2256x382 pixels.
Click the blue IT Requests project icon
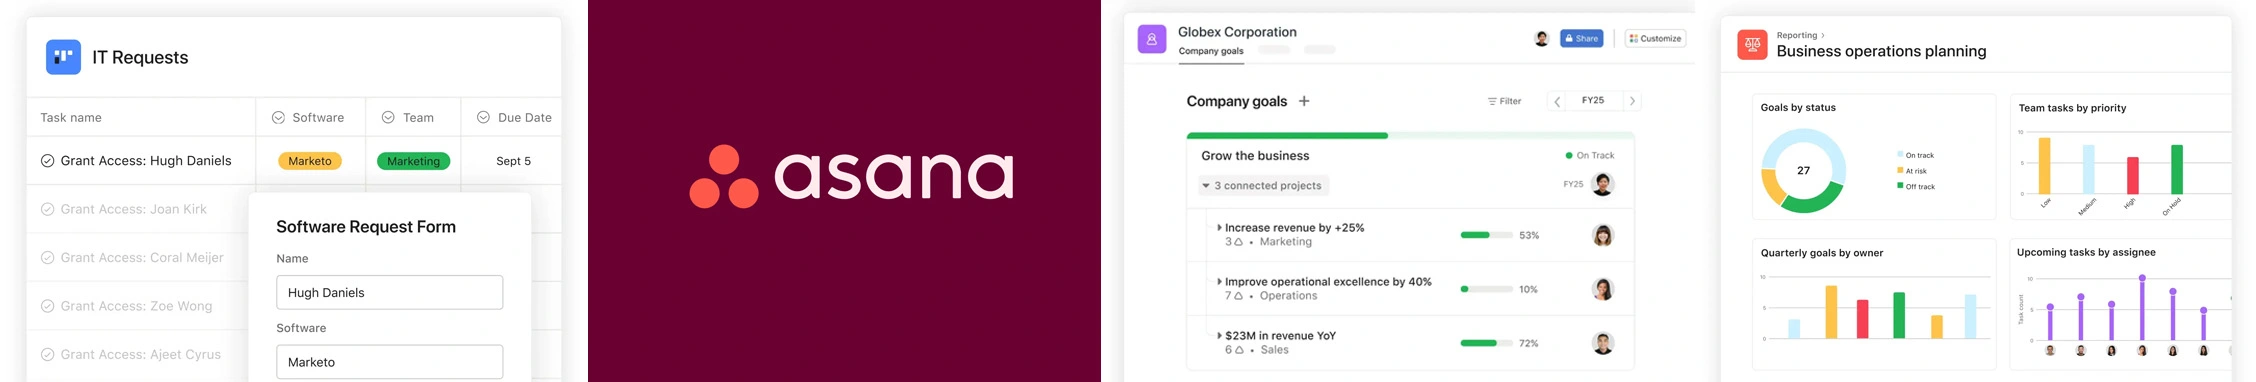tap(63, 57)
